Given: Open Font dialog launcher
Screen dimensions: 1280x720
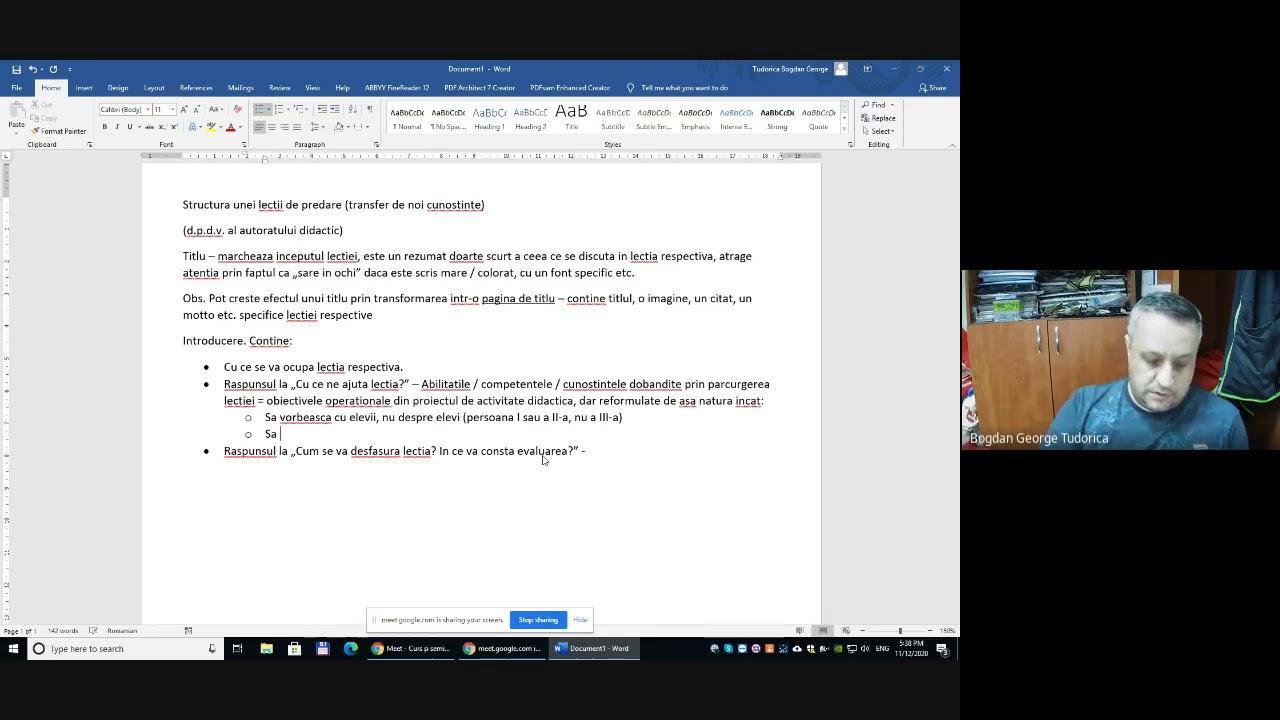Looking at the screenshot, I should (244, 145).
